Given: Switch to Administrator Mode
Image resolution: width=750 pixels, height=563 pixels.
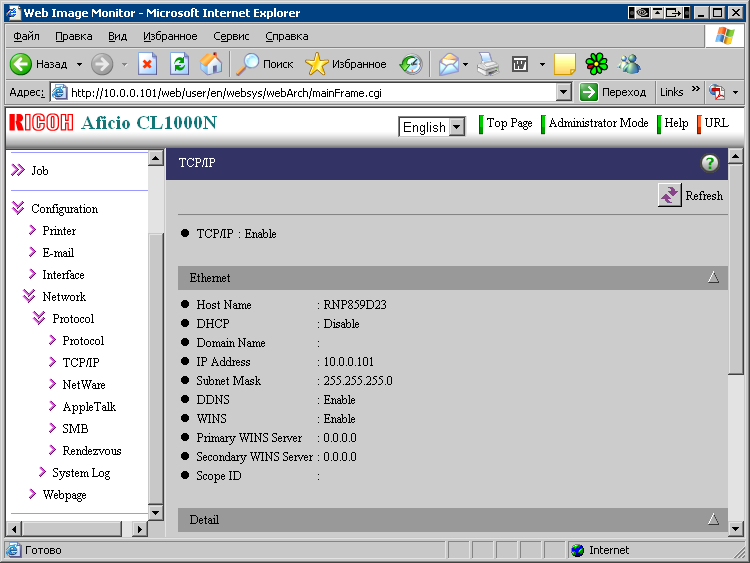Looking at the screenshot, I should pyautogui.click(x=598, y=123).
